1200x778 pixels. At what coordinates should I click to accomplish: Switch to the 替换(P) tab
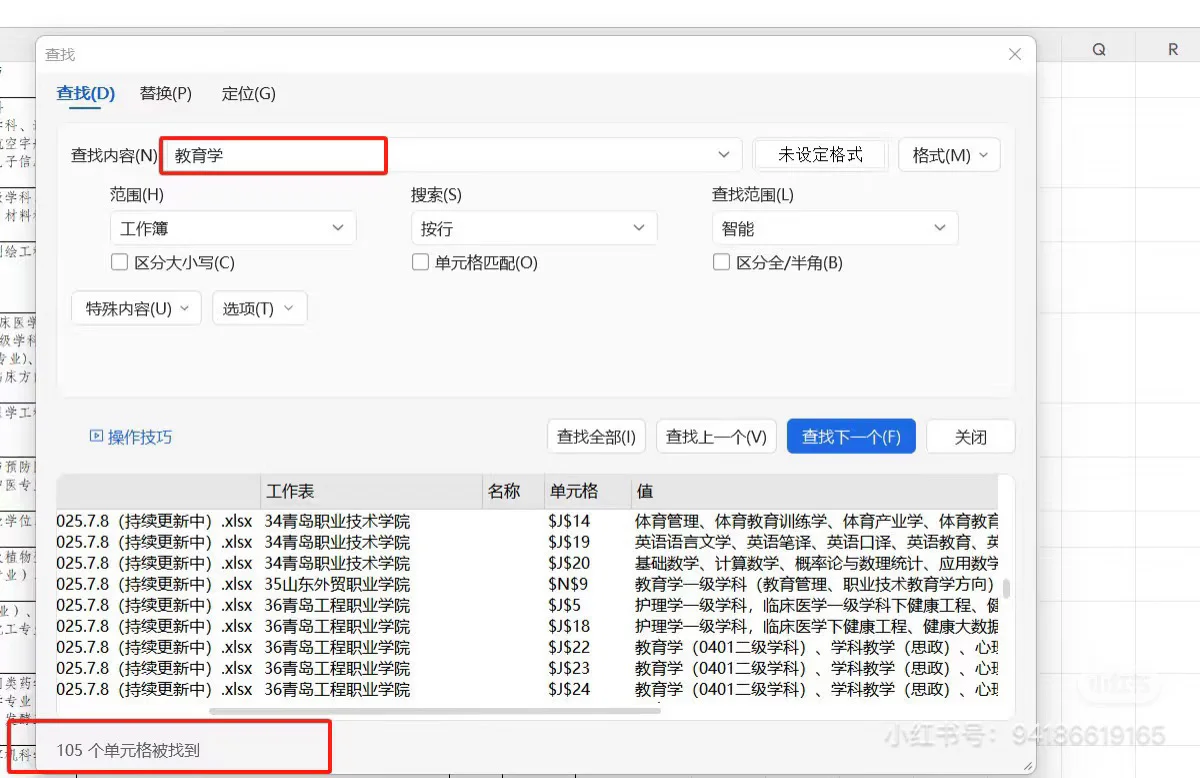pos(165,93)
